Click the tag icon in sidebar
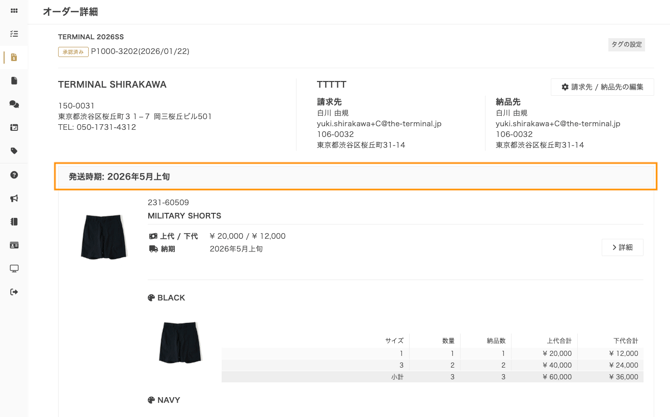670x417 pixels. click(x=14, y=151)
